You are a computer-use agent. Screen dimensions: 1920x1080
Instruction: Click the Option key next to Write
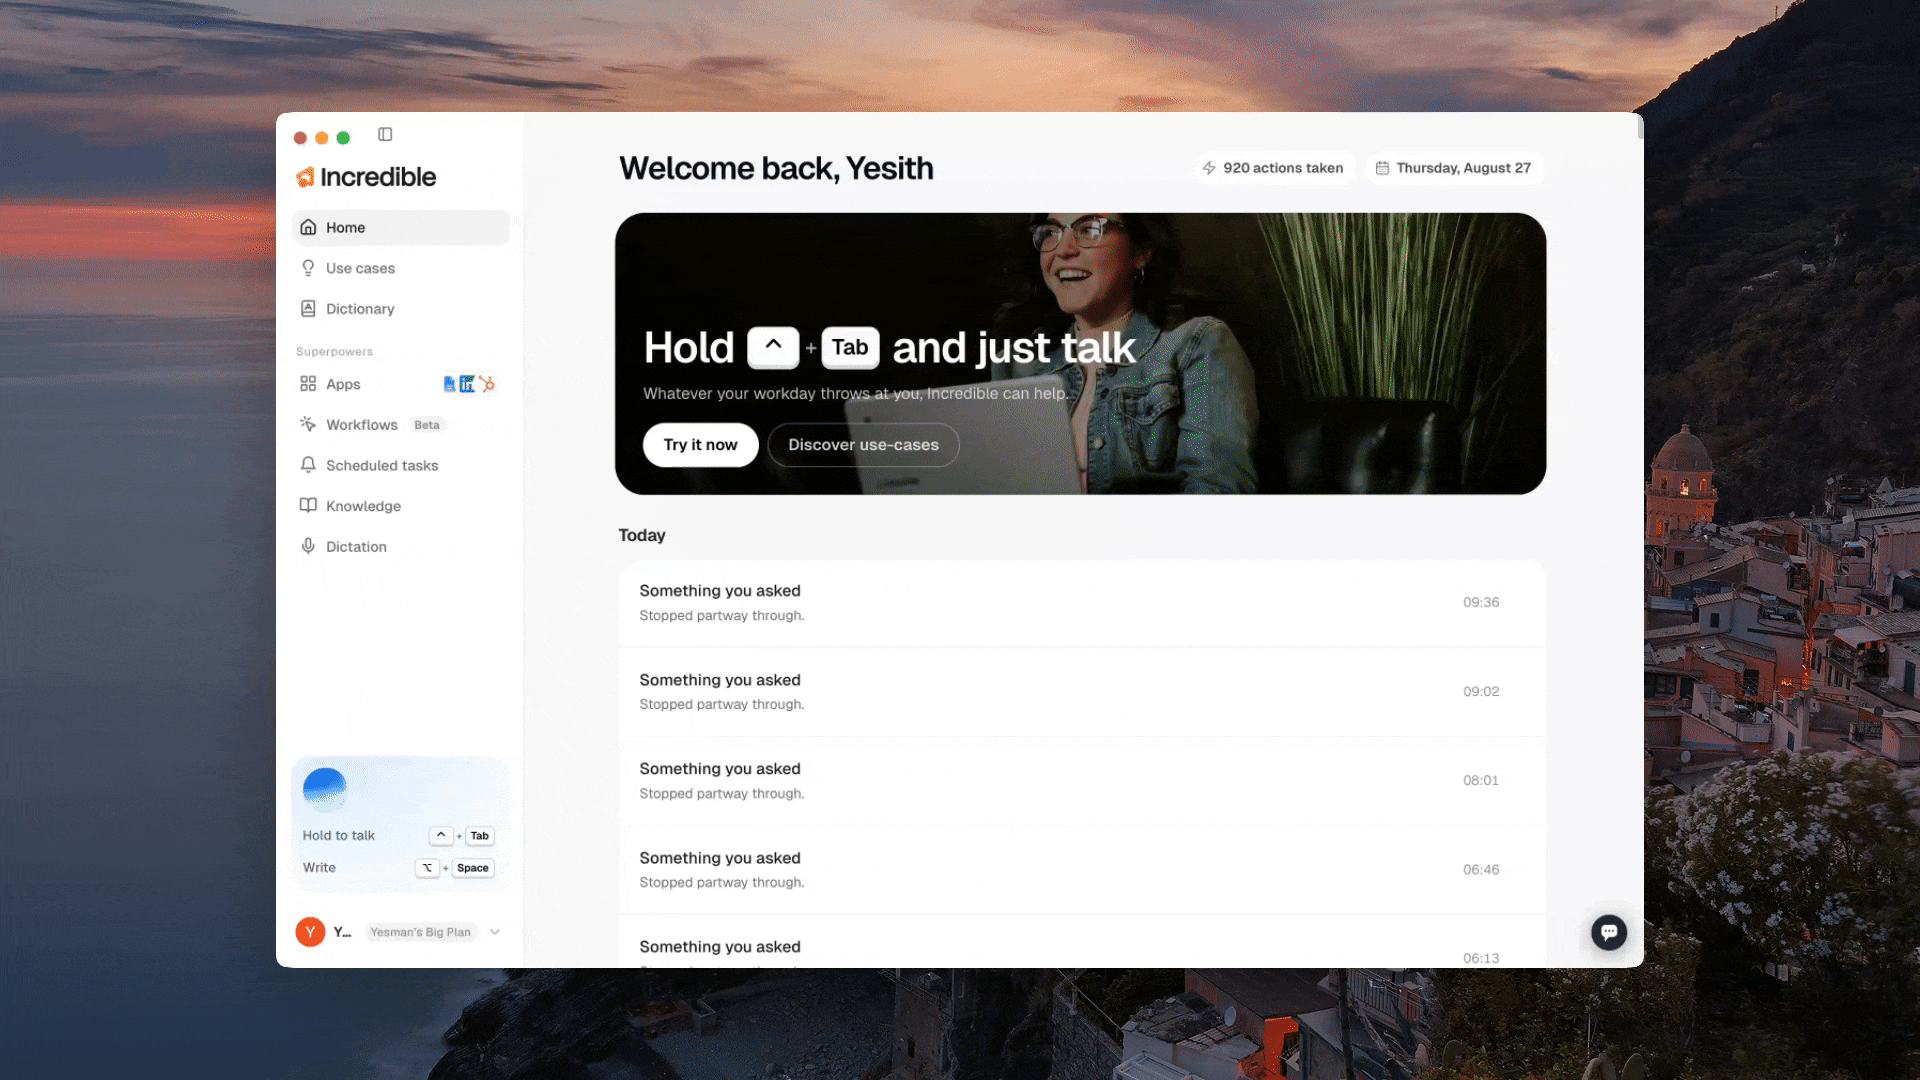click(x=427, y=868)
